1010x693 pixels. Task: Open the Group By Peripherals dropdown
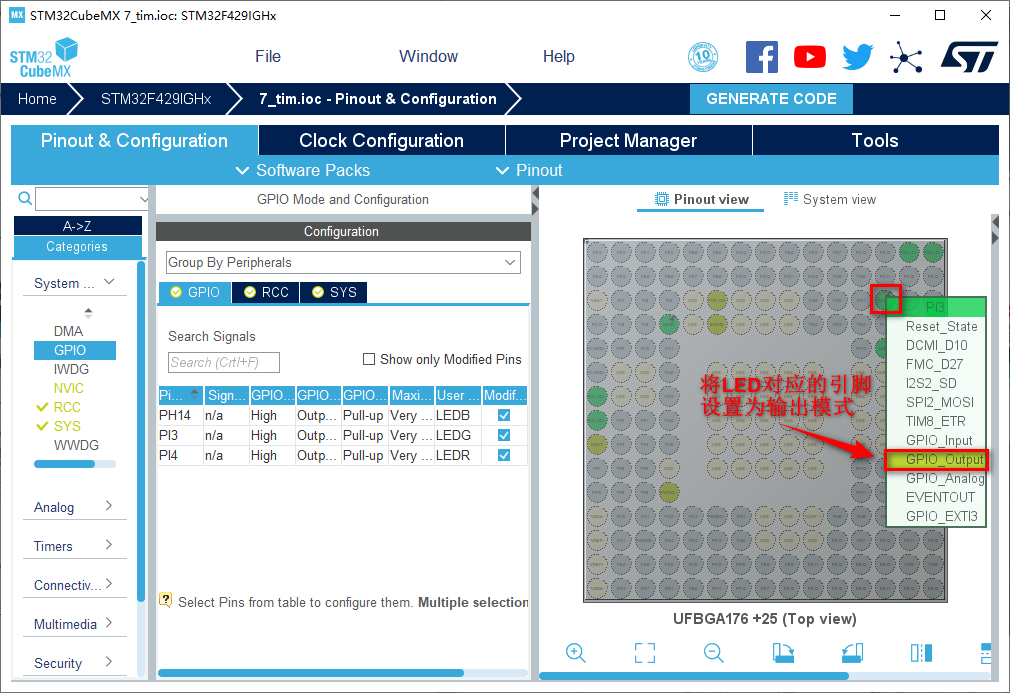343,262
